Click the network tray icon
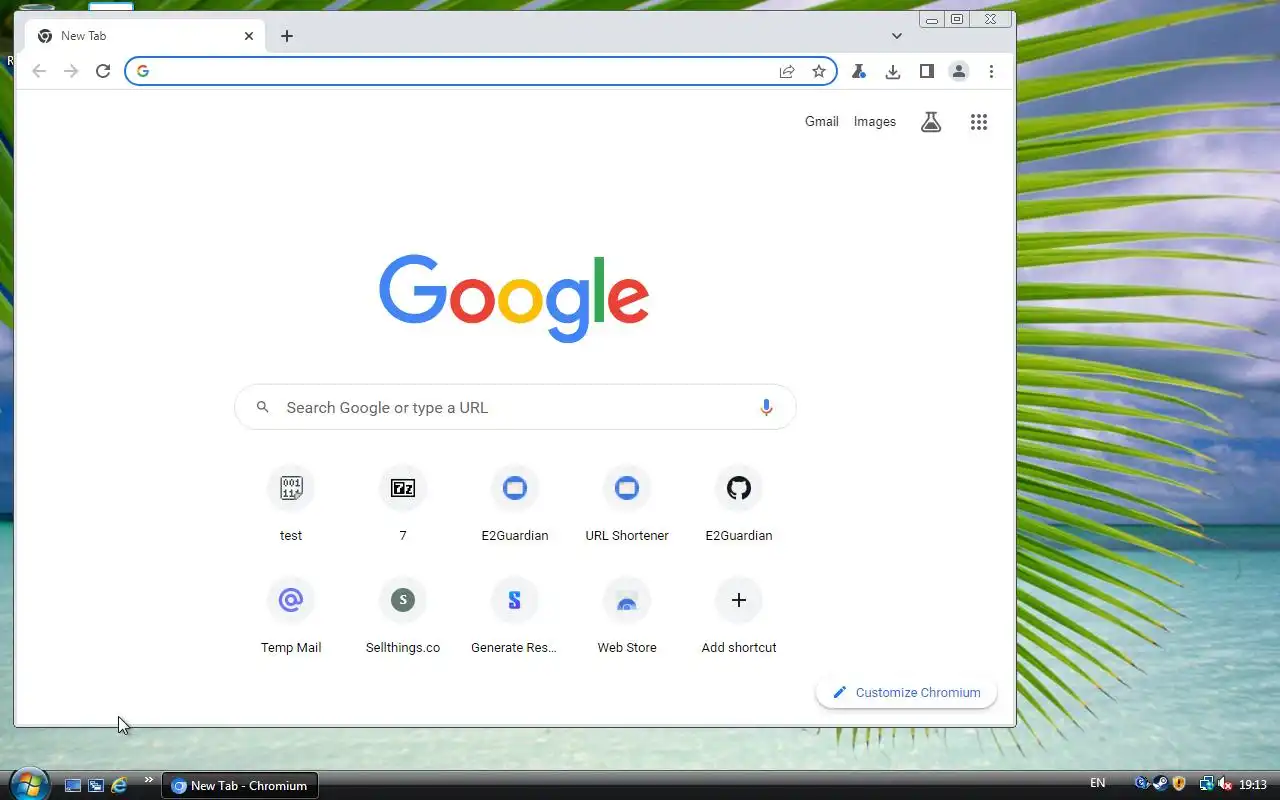1280x800 pixels. (x=1207, y=784)
